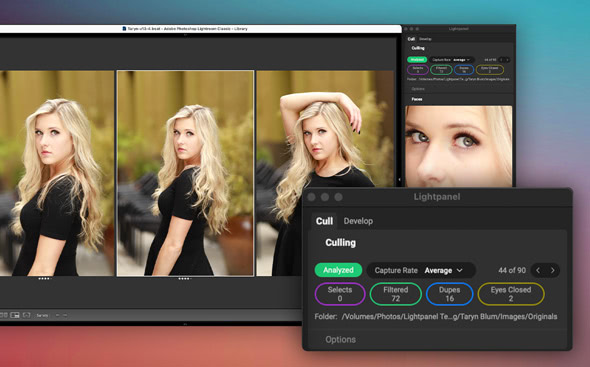
Task: Click the Faces heading in background Lightpanel
Action: (417, 99)
